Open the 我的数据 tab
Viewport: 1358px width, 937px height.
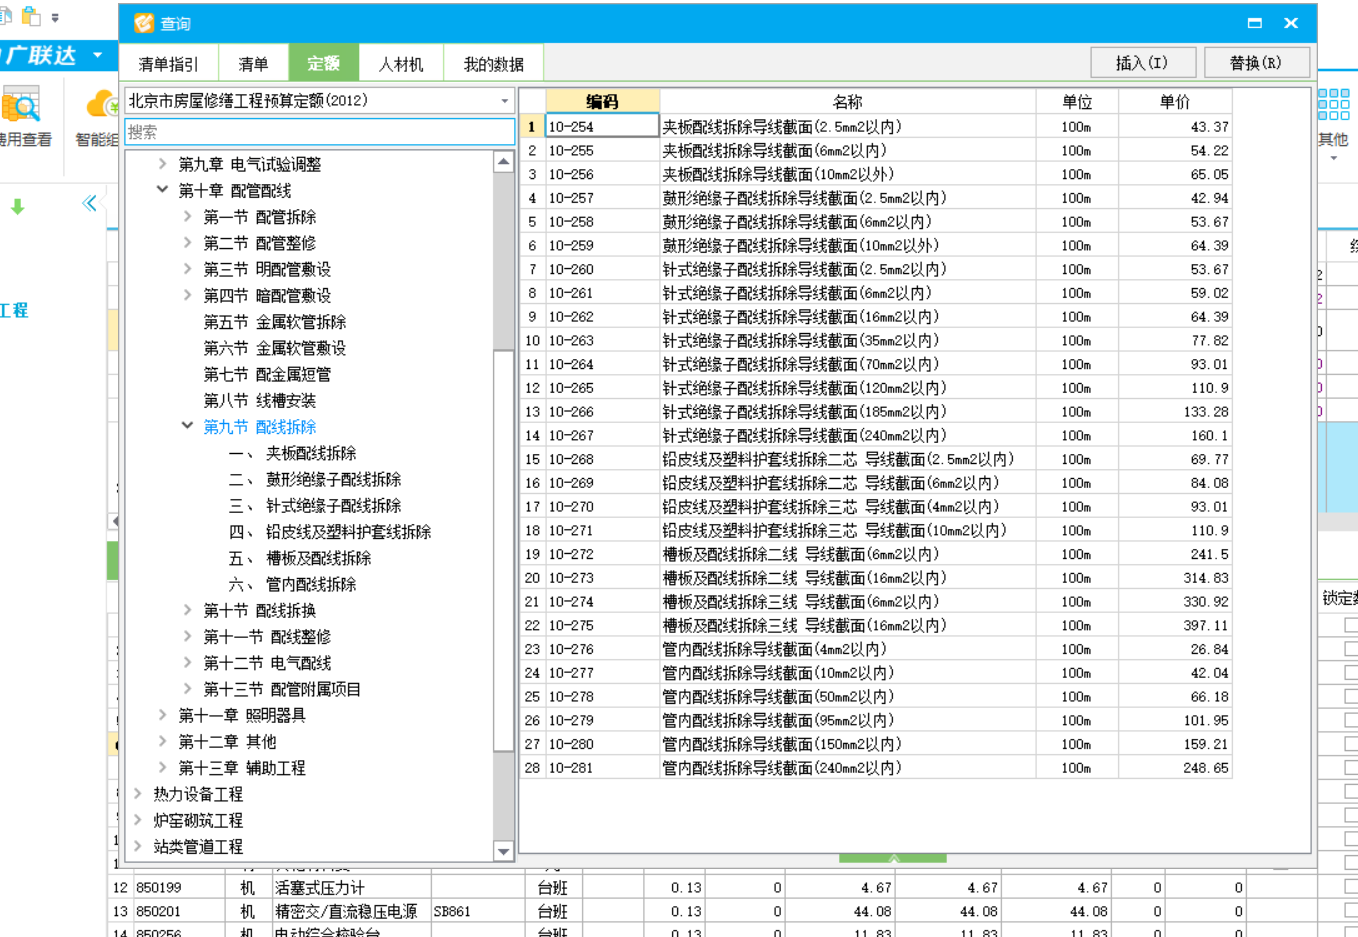pos(493,64)
